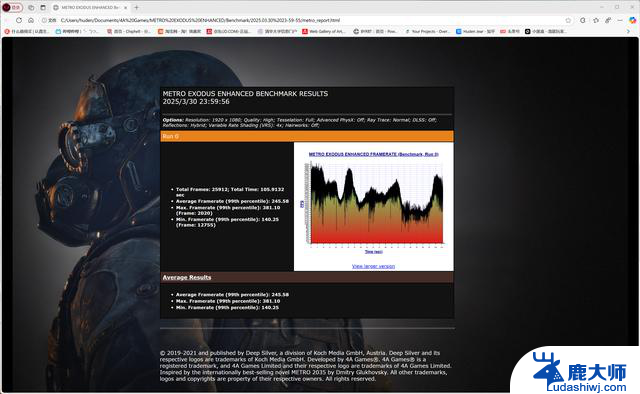Viewport: 640px width, 394px height.
Task: Open the Huden Jear Zhihu bookmark
Action: click(476, 31)
